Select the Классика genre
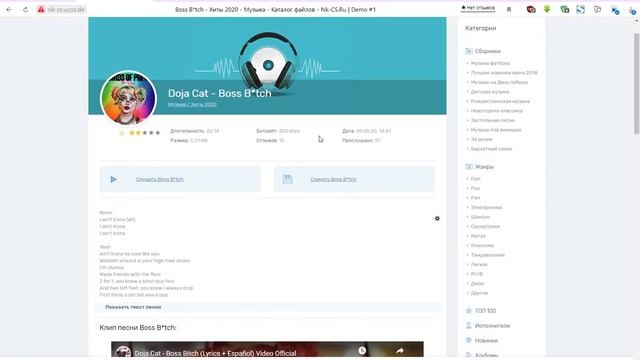 (482, 245)
